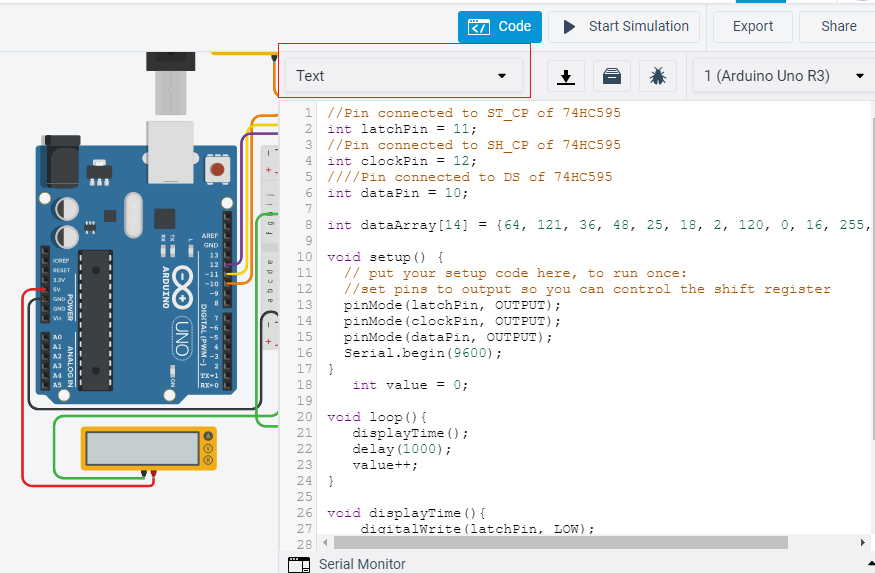Image resolution: width=875 pixels, height=573 pixels.
Task: Click the 'int dataArray[14]' declaration line
Action: [x=598, y=225]
